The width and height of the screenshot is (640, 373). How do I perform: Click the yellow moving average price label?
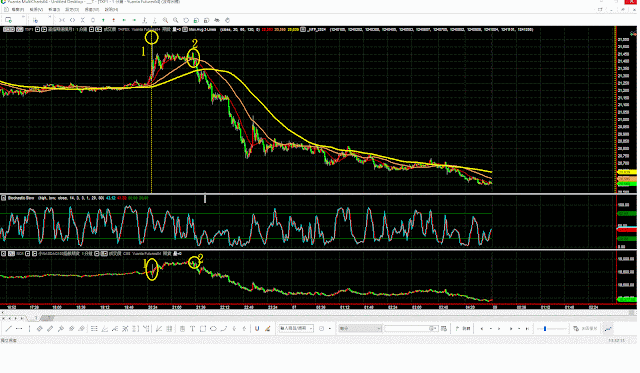tap(627, 172)
